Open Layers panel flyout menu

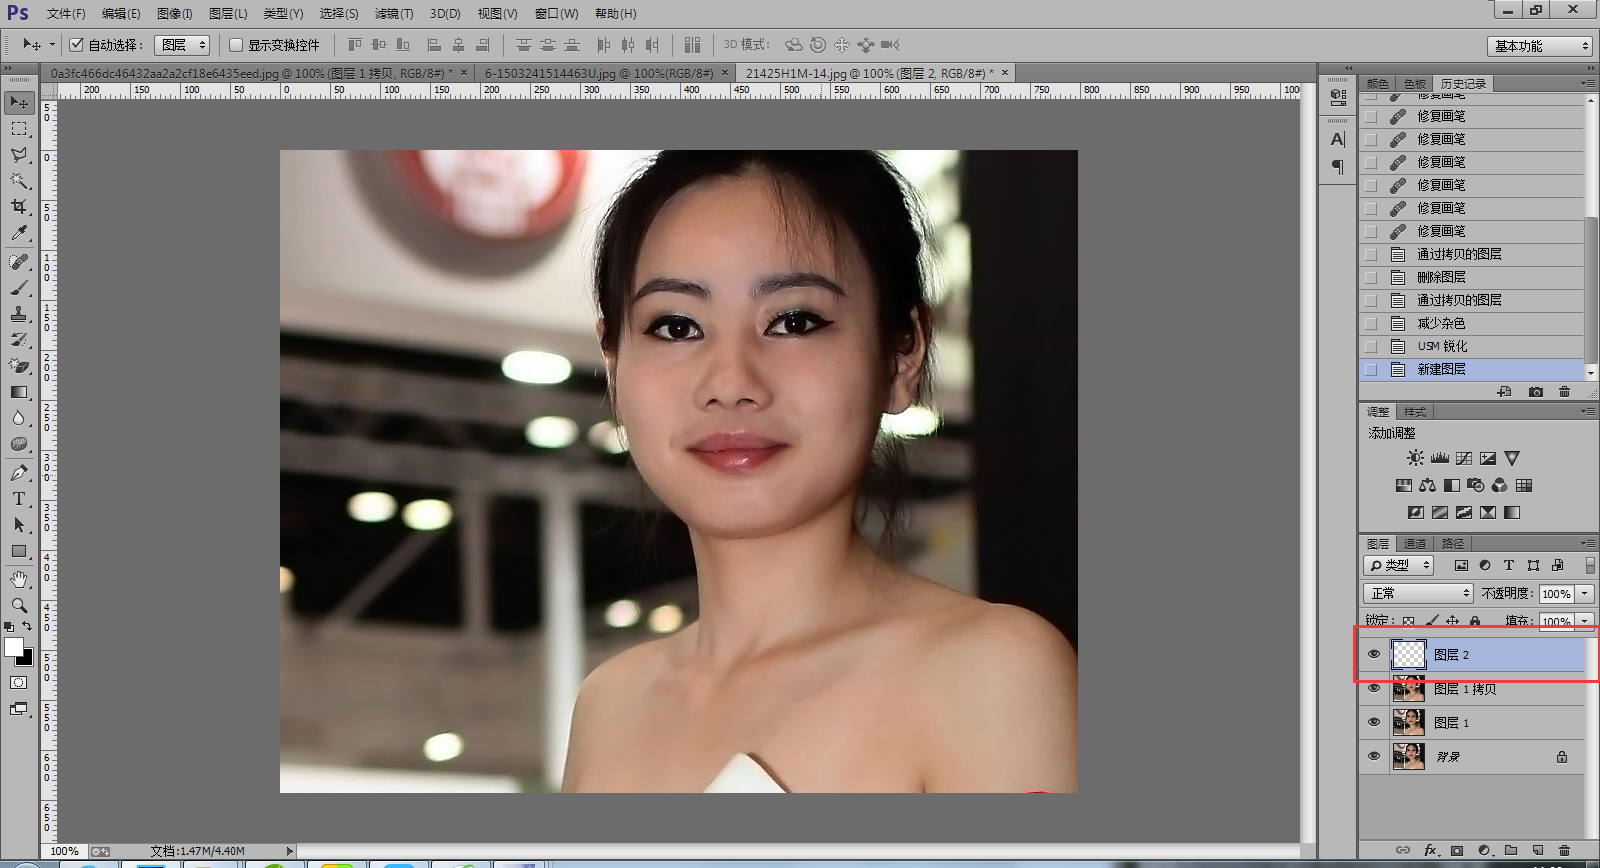click(x=1588, y=543)
